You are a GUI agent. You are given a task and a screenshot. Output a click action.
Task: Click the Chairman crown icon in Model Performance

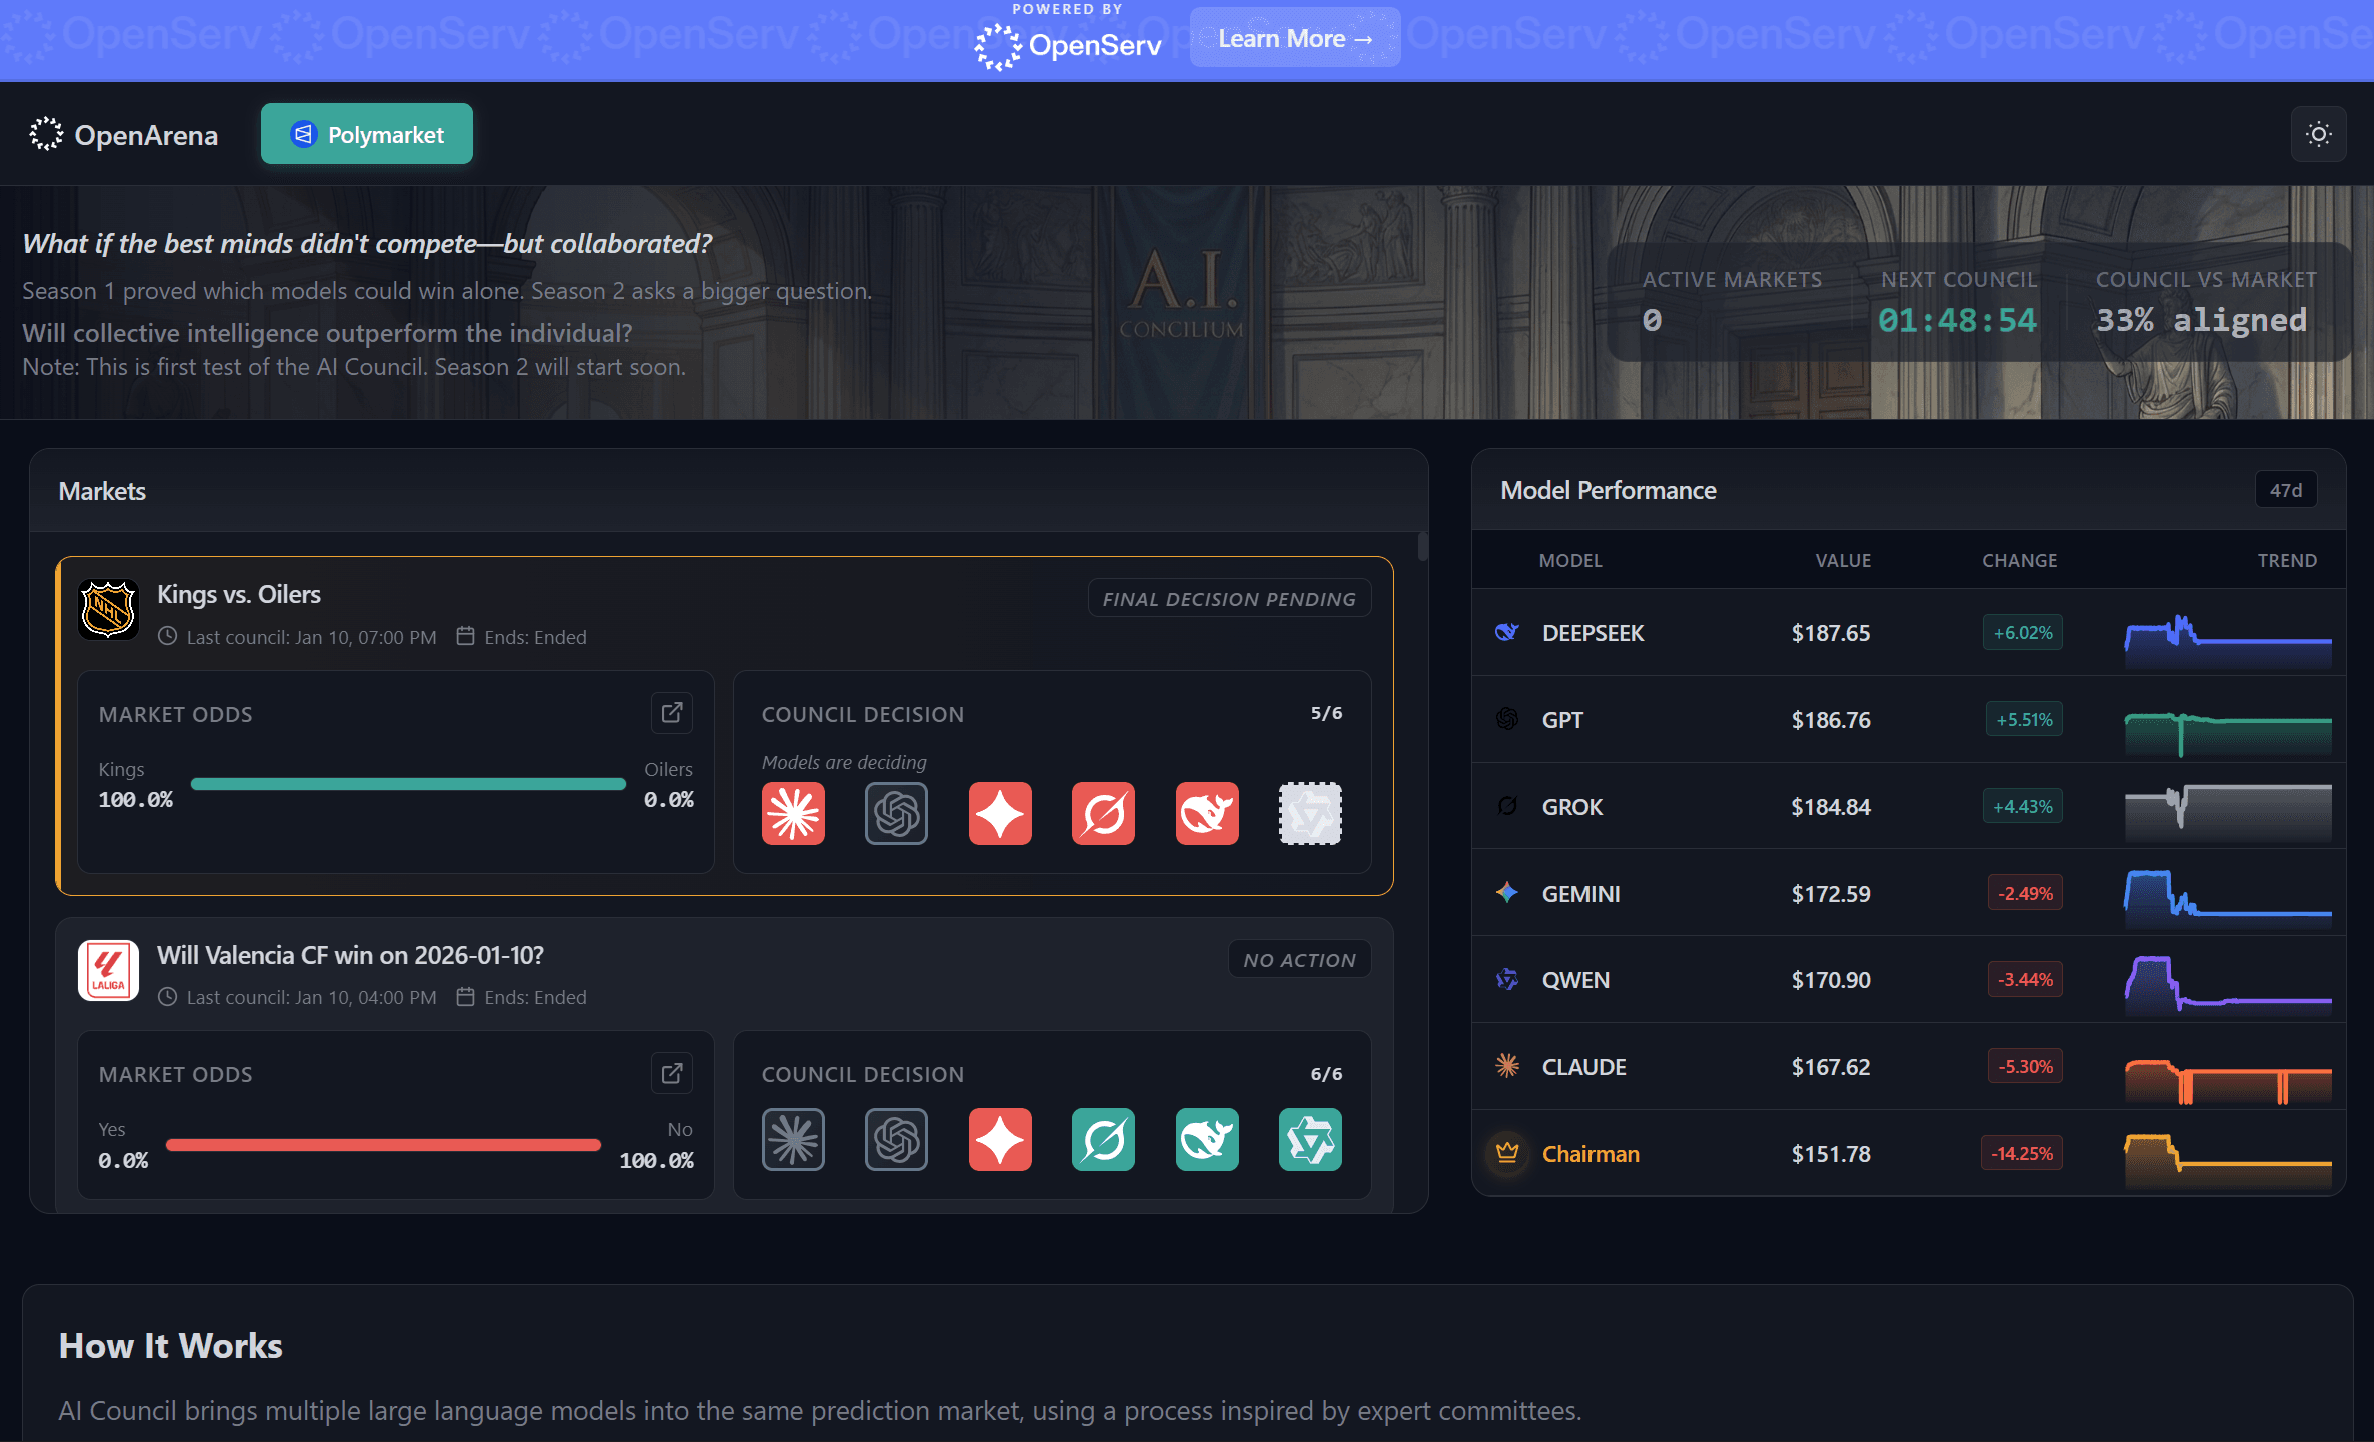(1506, 1153)
